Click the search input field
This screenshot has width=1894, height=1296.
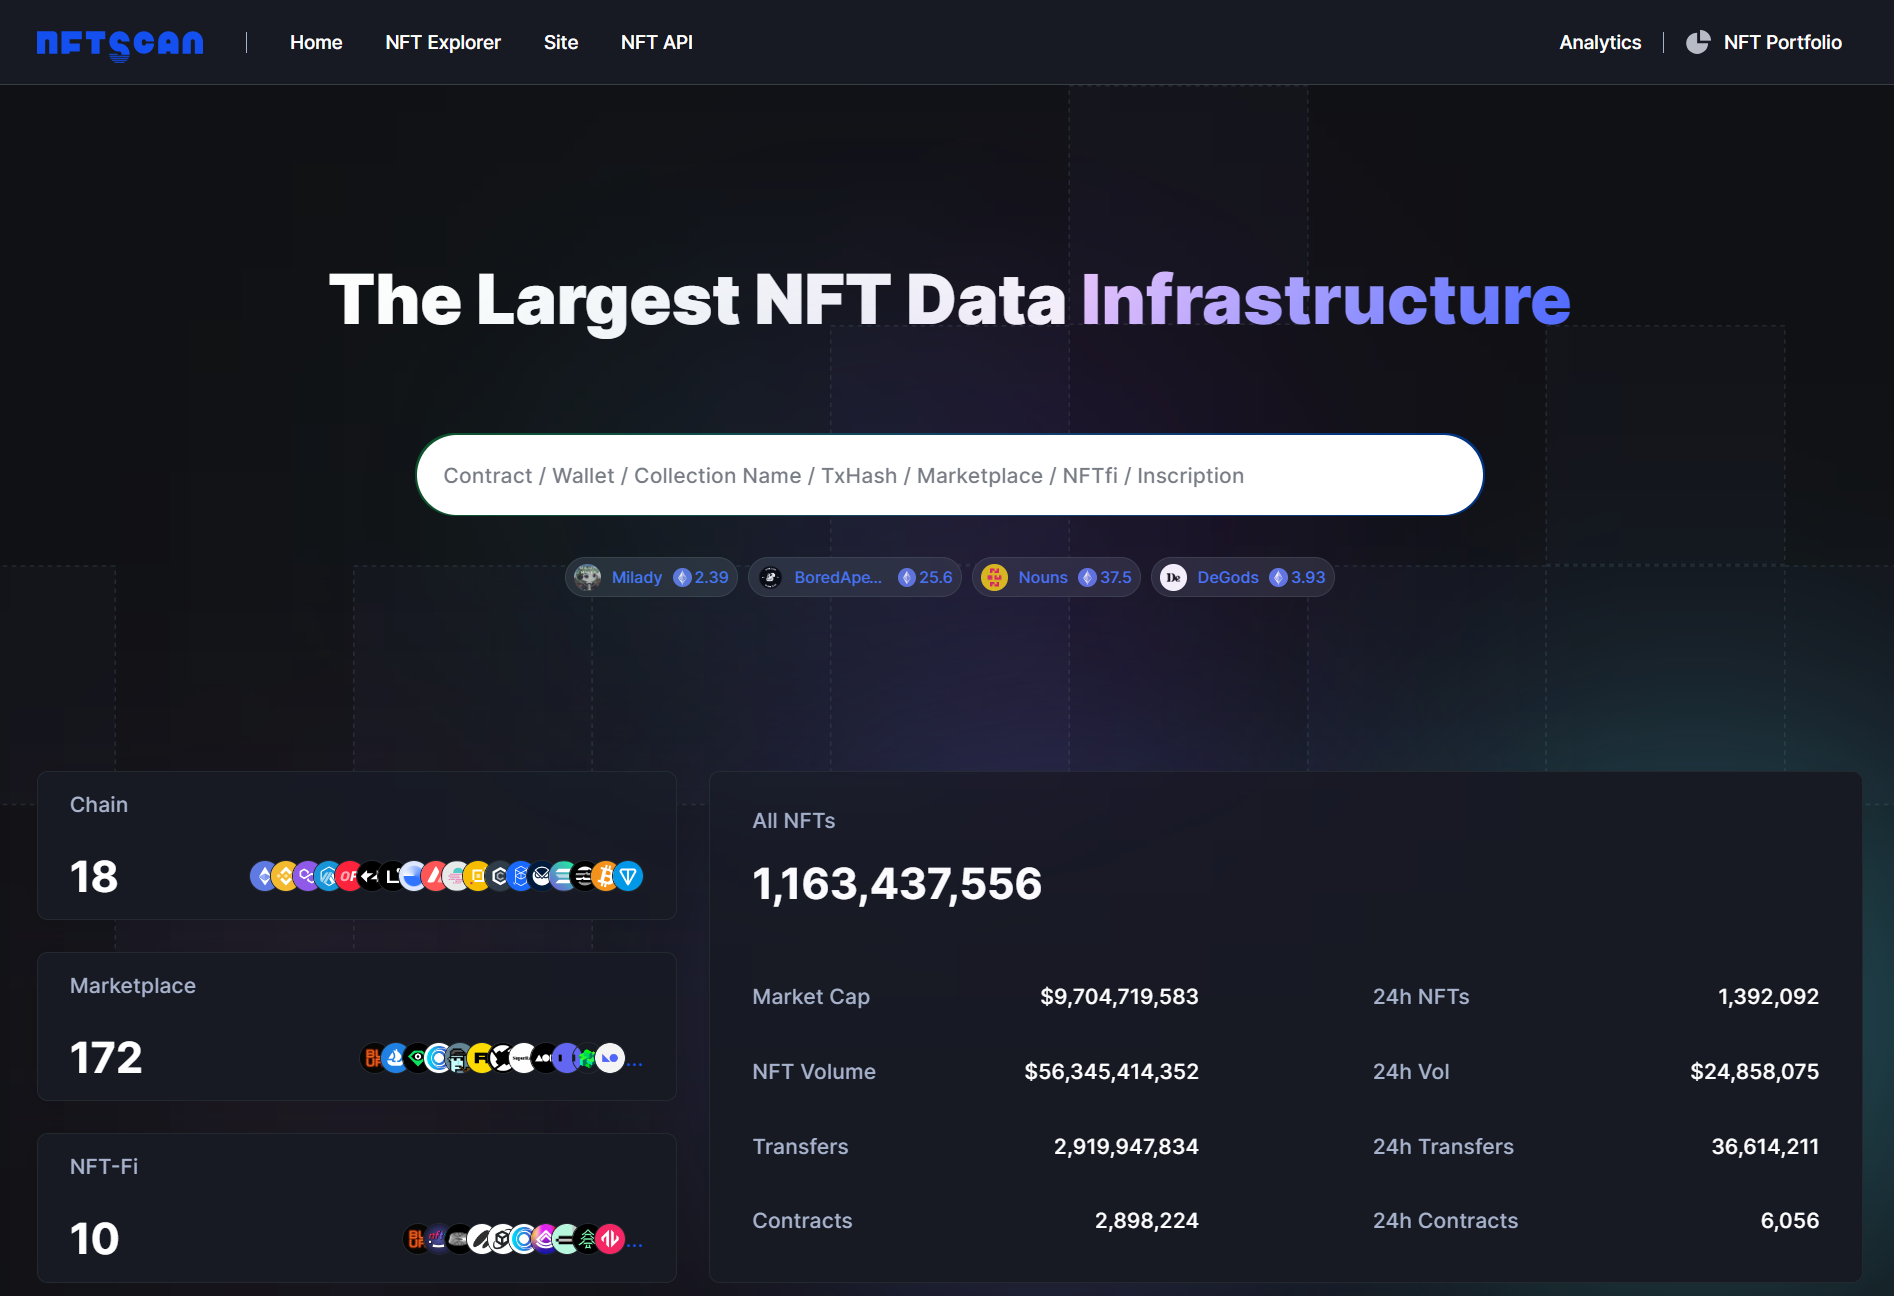click(x=948, y=475)
